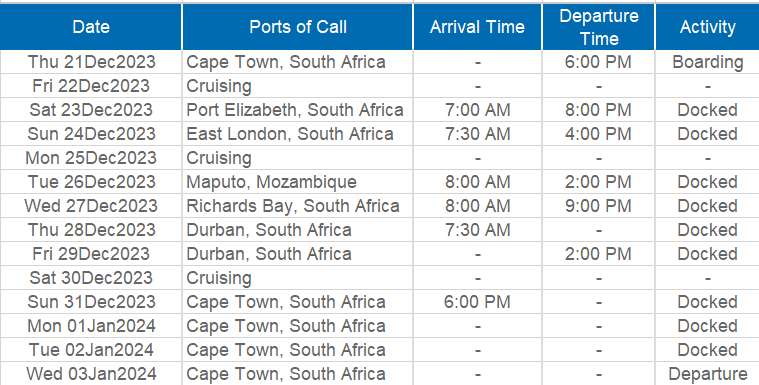Click the Departure activity cell
Image resolution: width=759 pixels, height=385 pixels.
click(707, 374)
